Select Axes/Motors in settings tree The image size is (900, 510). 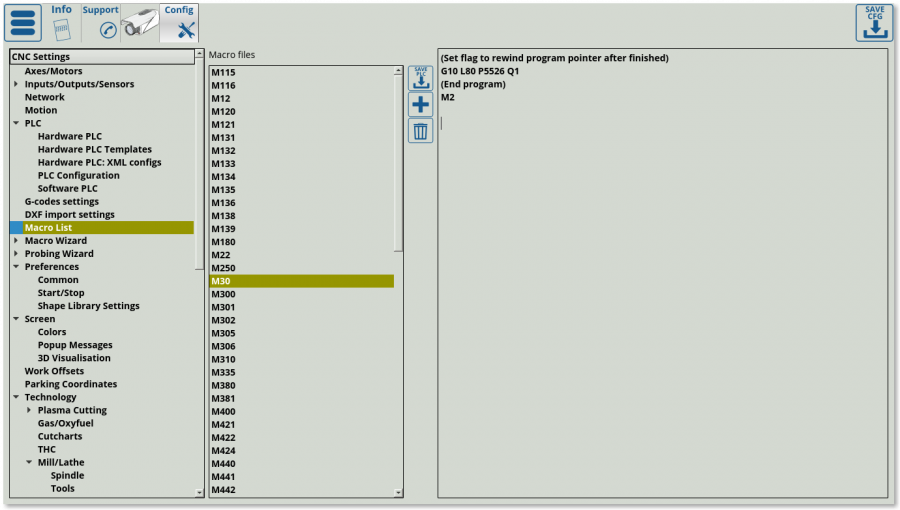(53, 71)
